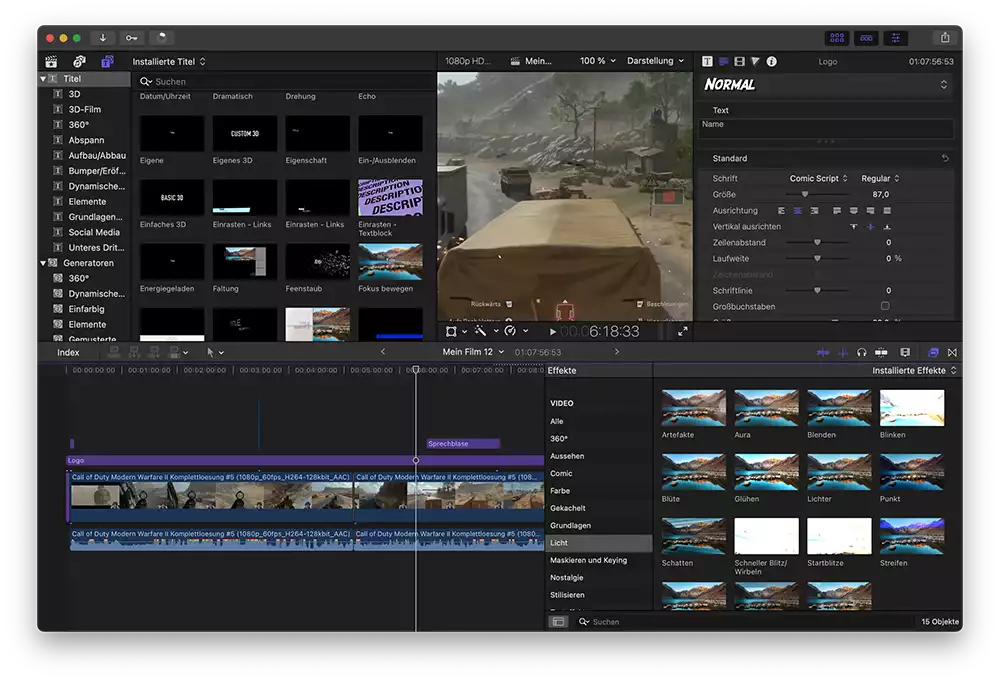Reset the Standard section with arrow icon
This screenshot has height=681, width=1000.
tap(945, 158)
